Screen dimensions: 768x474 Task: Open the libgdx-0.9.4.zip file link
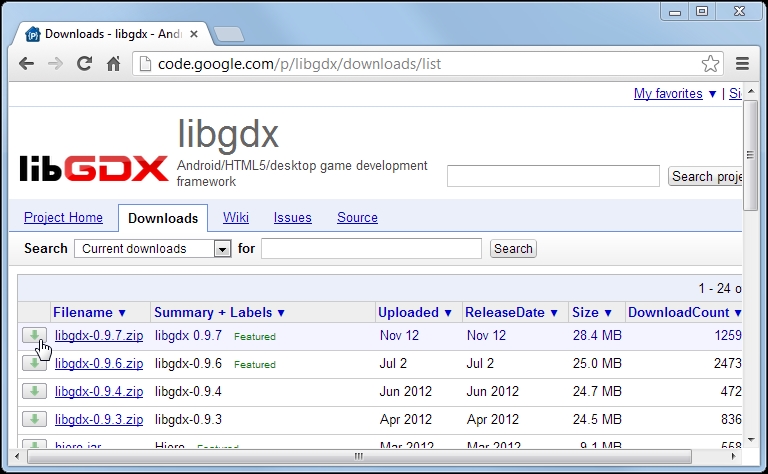click(x=99, y=391)
